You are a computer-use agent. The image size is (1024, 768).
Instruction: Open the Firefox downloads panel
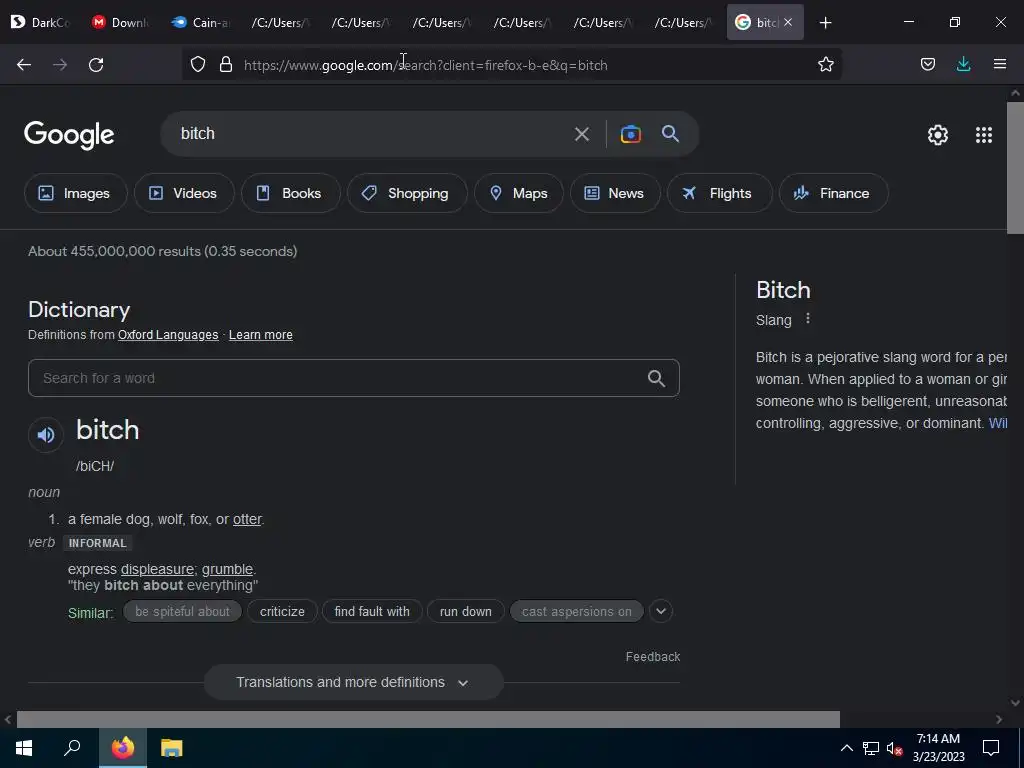[x=963, y=65]
